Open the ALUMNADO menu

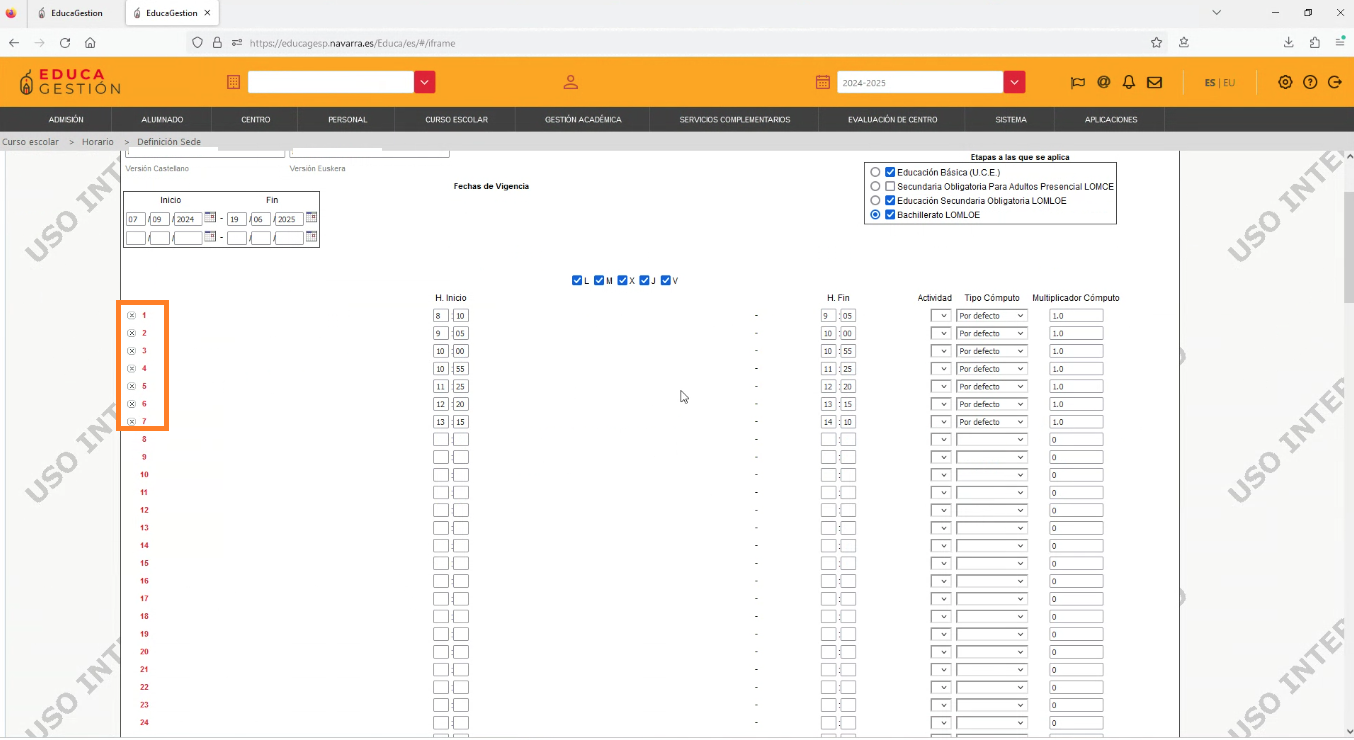tap(162, 119)
